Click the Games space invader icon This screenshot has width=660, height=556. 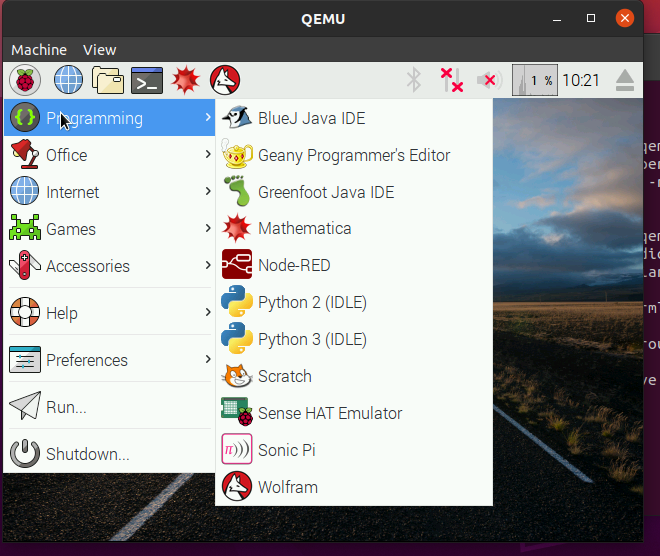[25, 228]
